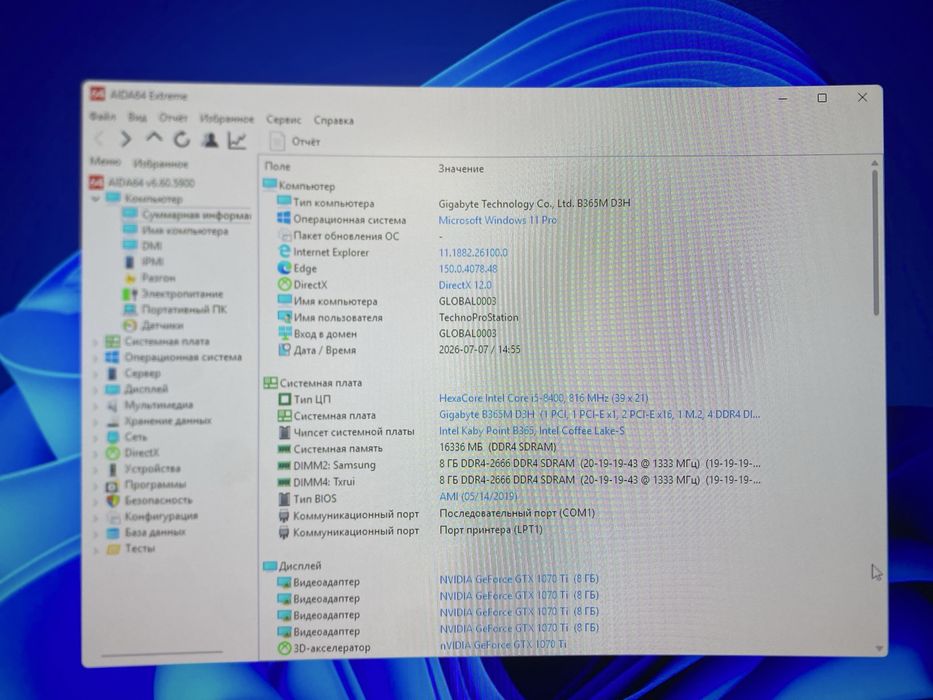The height and width of the screenshot is (700, 933).
Task: Click the Edge row icon
Action: point(284,268)
